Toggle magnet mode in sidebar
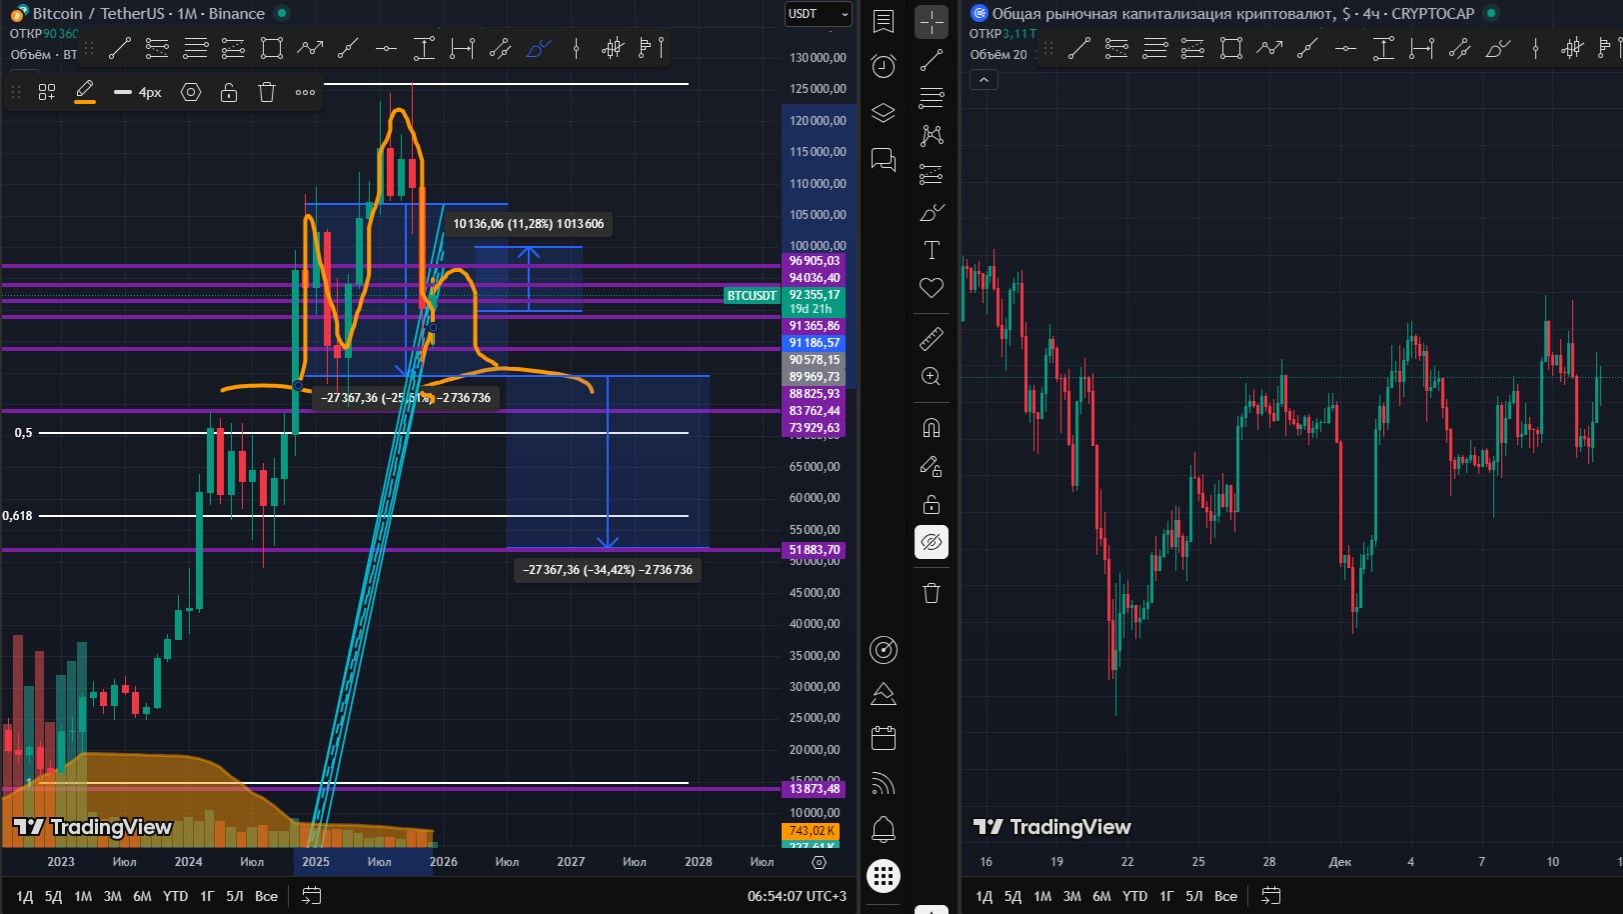 tap(931, 428)
